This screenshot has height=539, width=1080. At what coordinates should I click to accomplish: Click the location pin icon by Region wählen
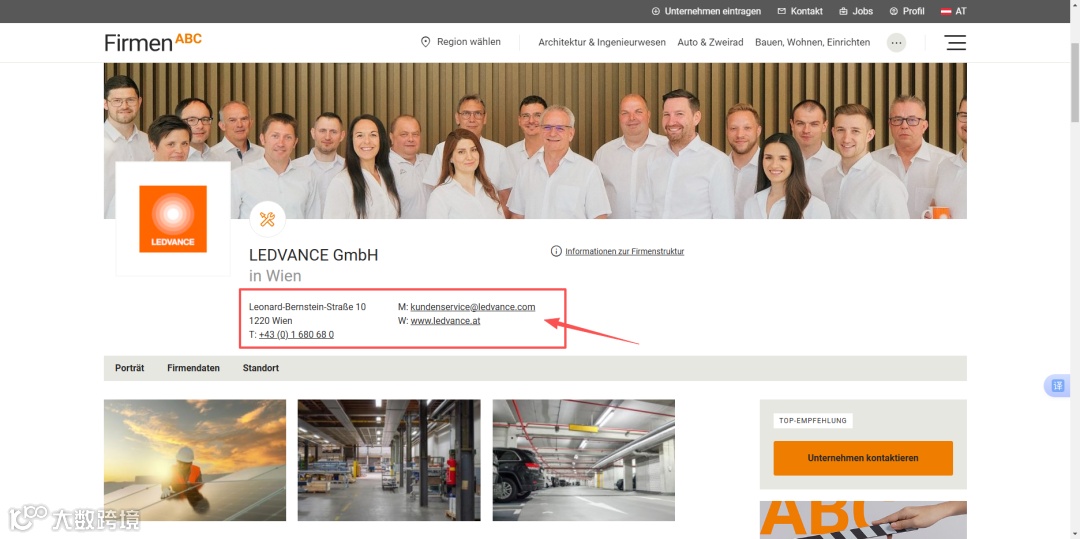pyautogui.click(x=426, y=42)
